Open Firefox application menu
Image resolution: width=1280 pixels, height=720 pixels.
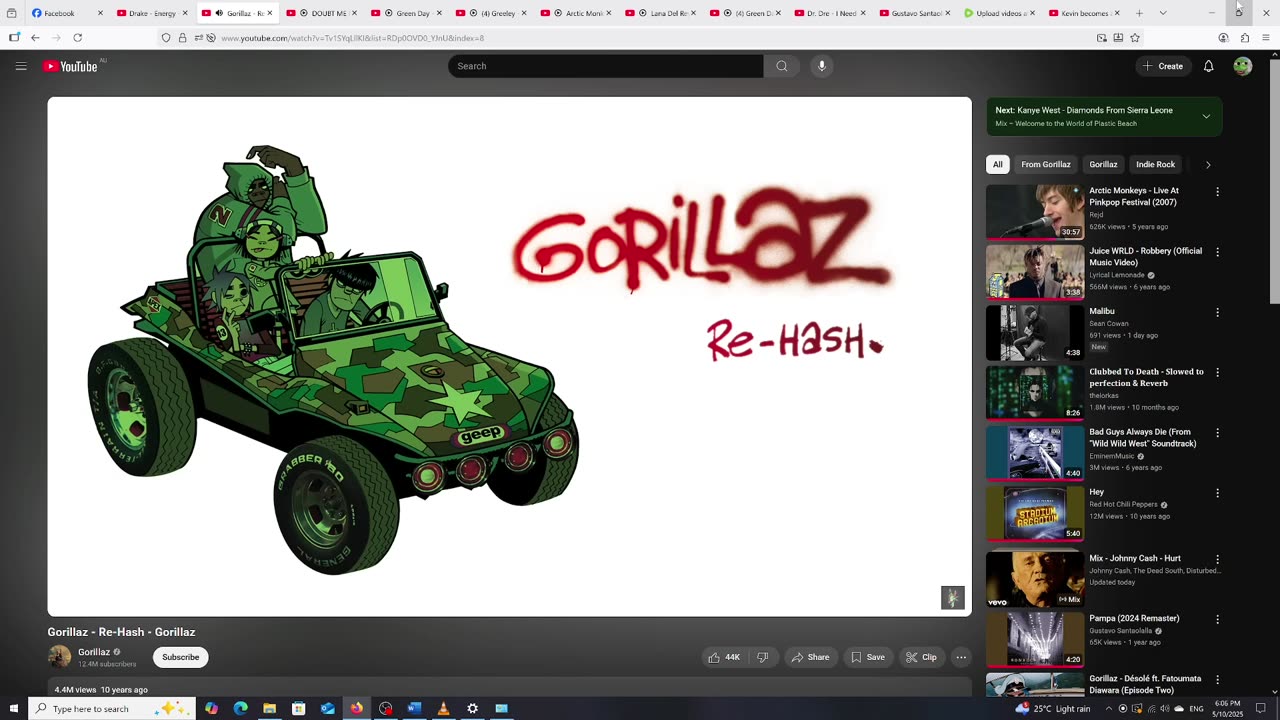(x=1266, y=38)
